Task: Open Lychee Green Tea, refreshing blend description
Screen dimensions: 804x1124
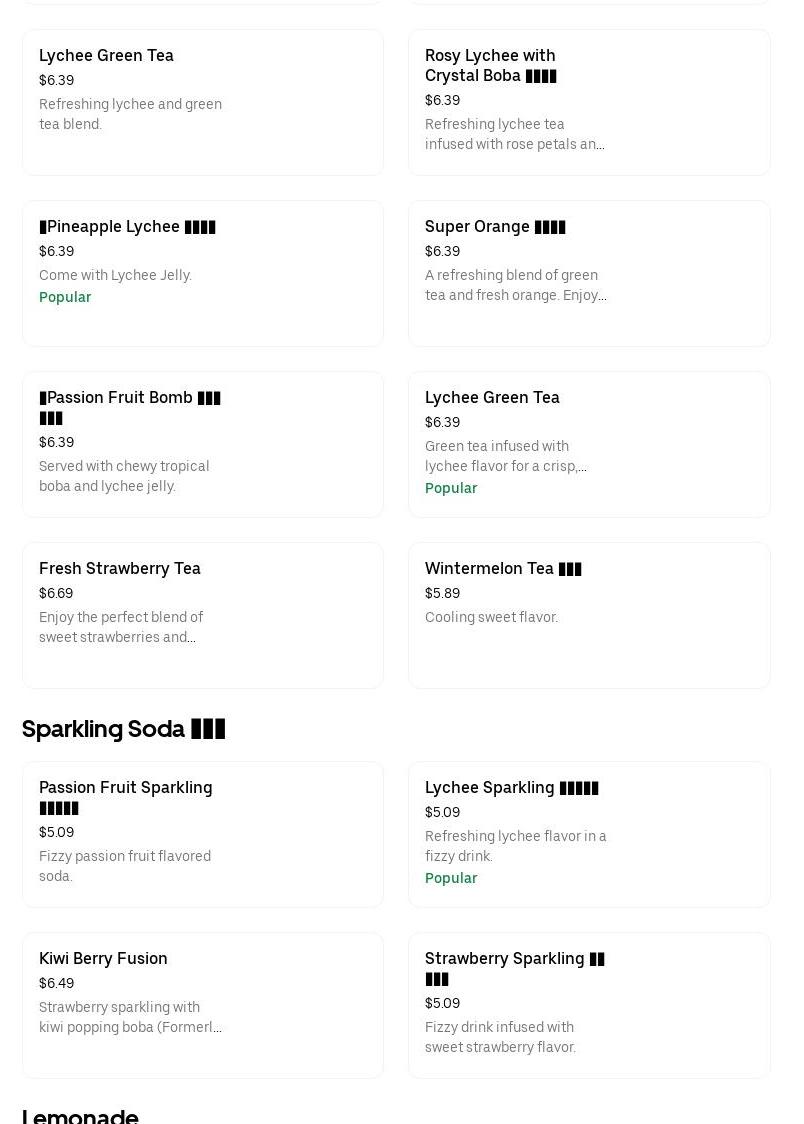Action: click(x=130, y=114)
